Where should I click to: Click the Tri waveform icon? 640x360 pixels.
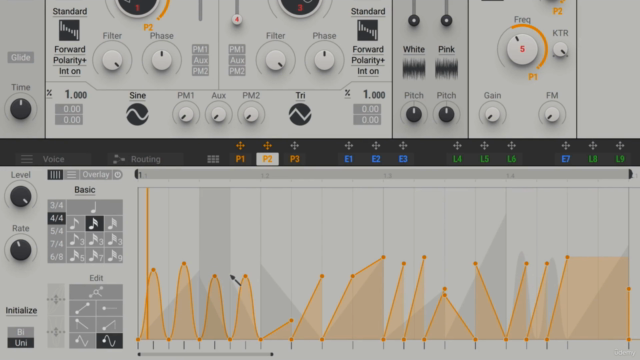click(x=300, y=114)
